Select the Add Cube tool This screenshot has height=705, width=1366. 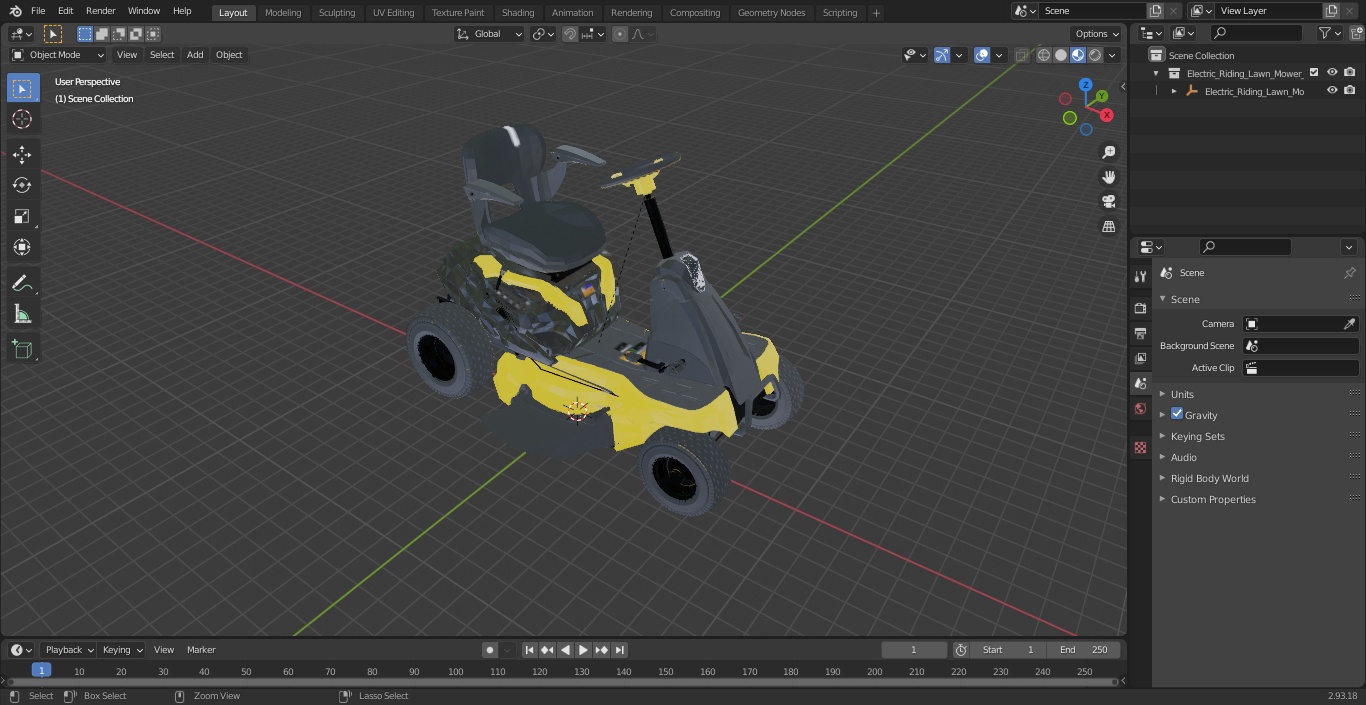point(22,349)
